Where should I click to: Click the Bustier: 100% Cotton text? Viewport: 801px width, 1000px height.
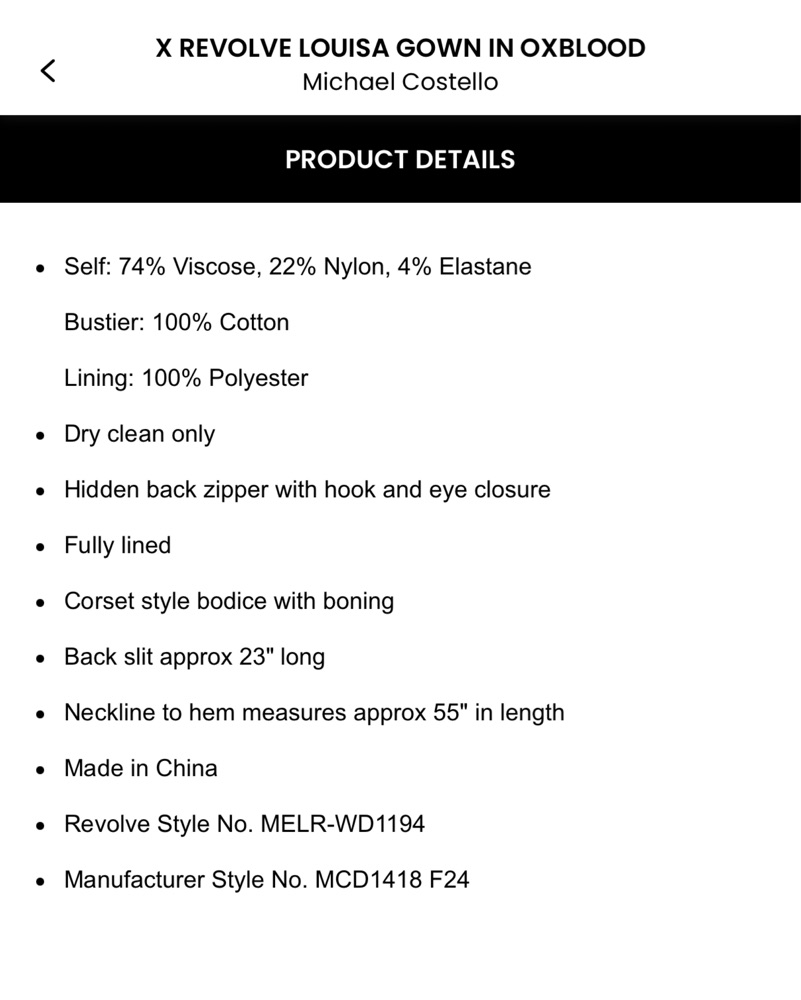(x=176, y=323)
